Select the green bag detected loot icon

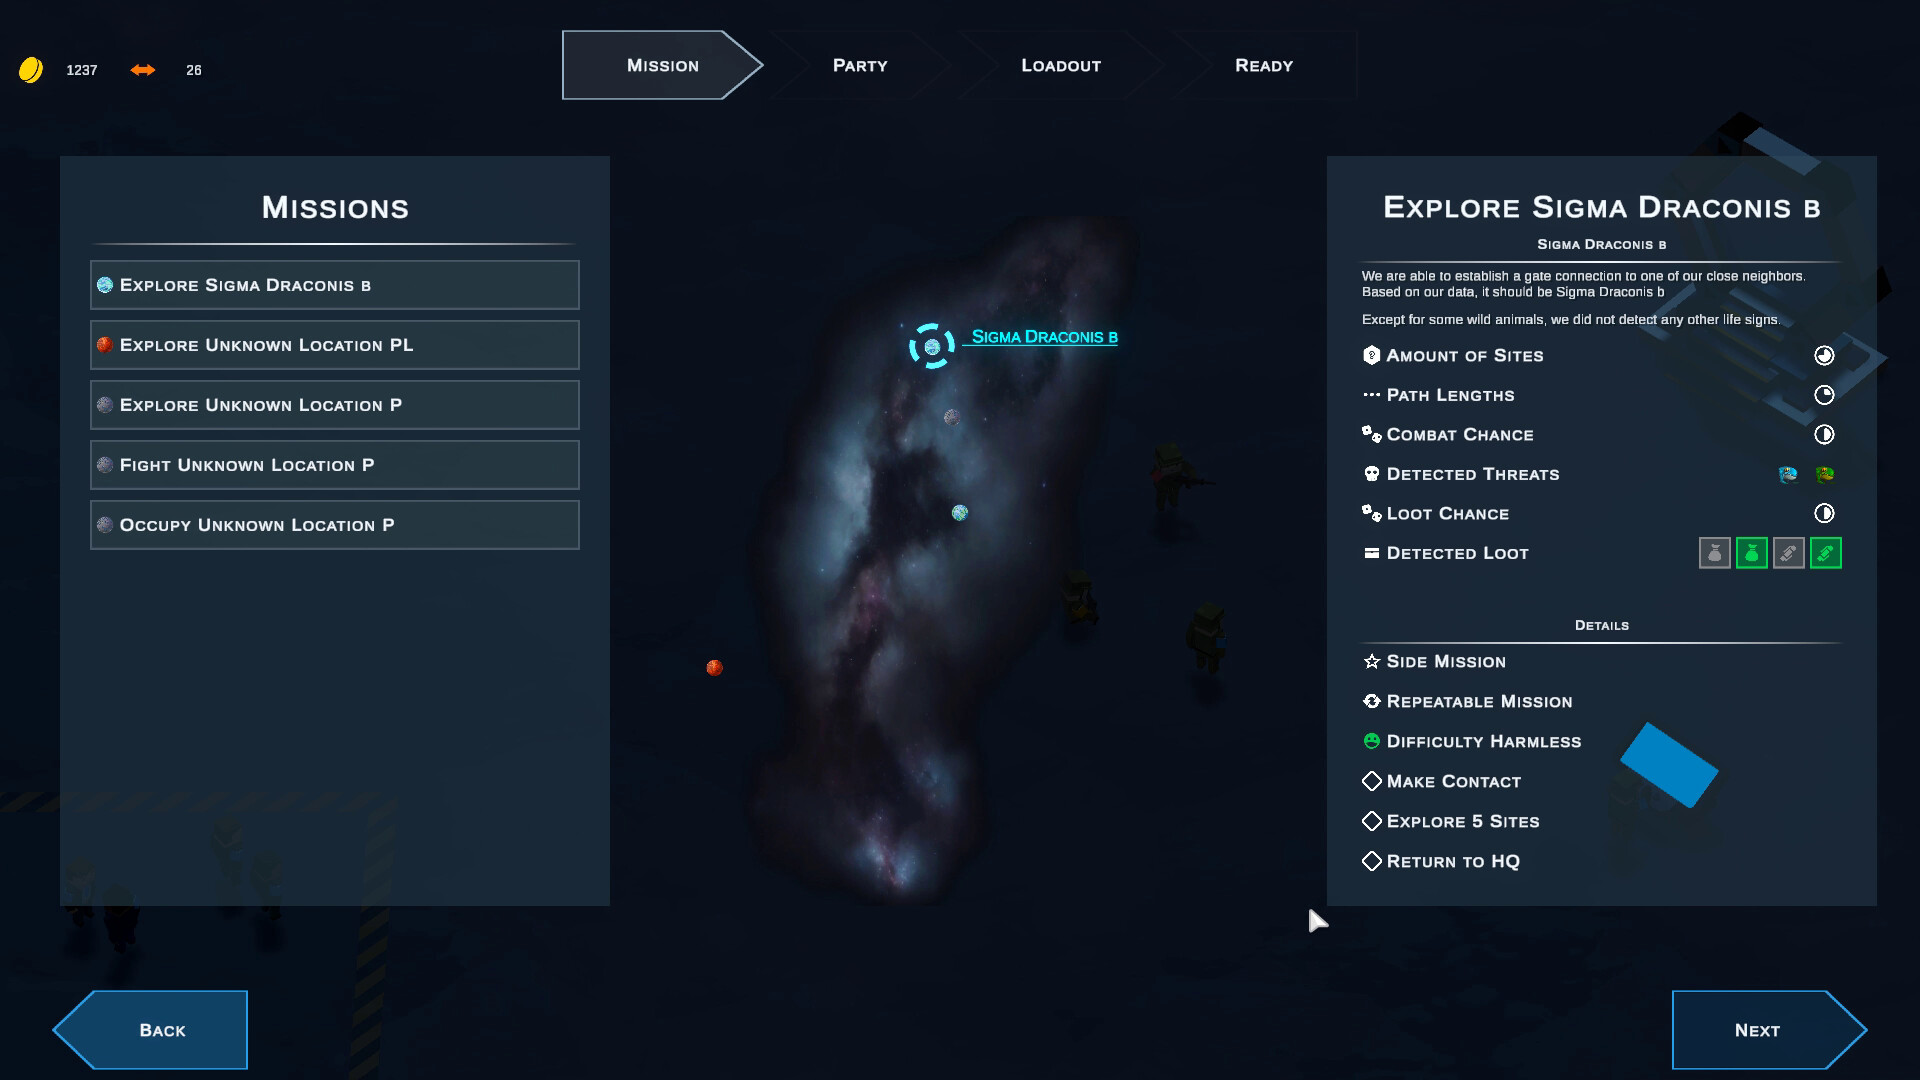(1752, 553)
